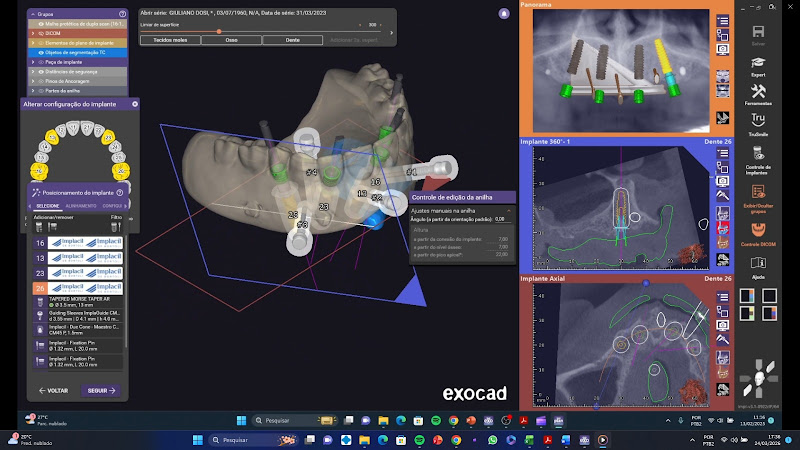Viewport: 800px width, 450px height.
Task: Expand Distâncias de segurança group
Action: click(x=32, y=71)
